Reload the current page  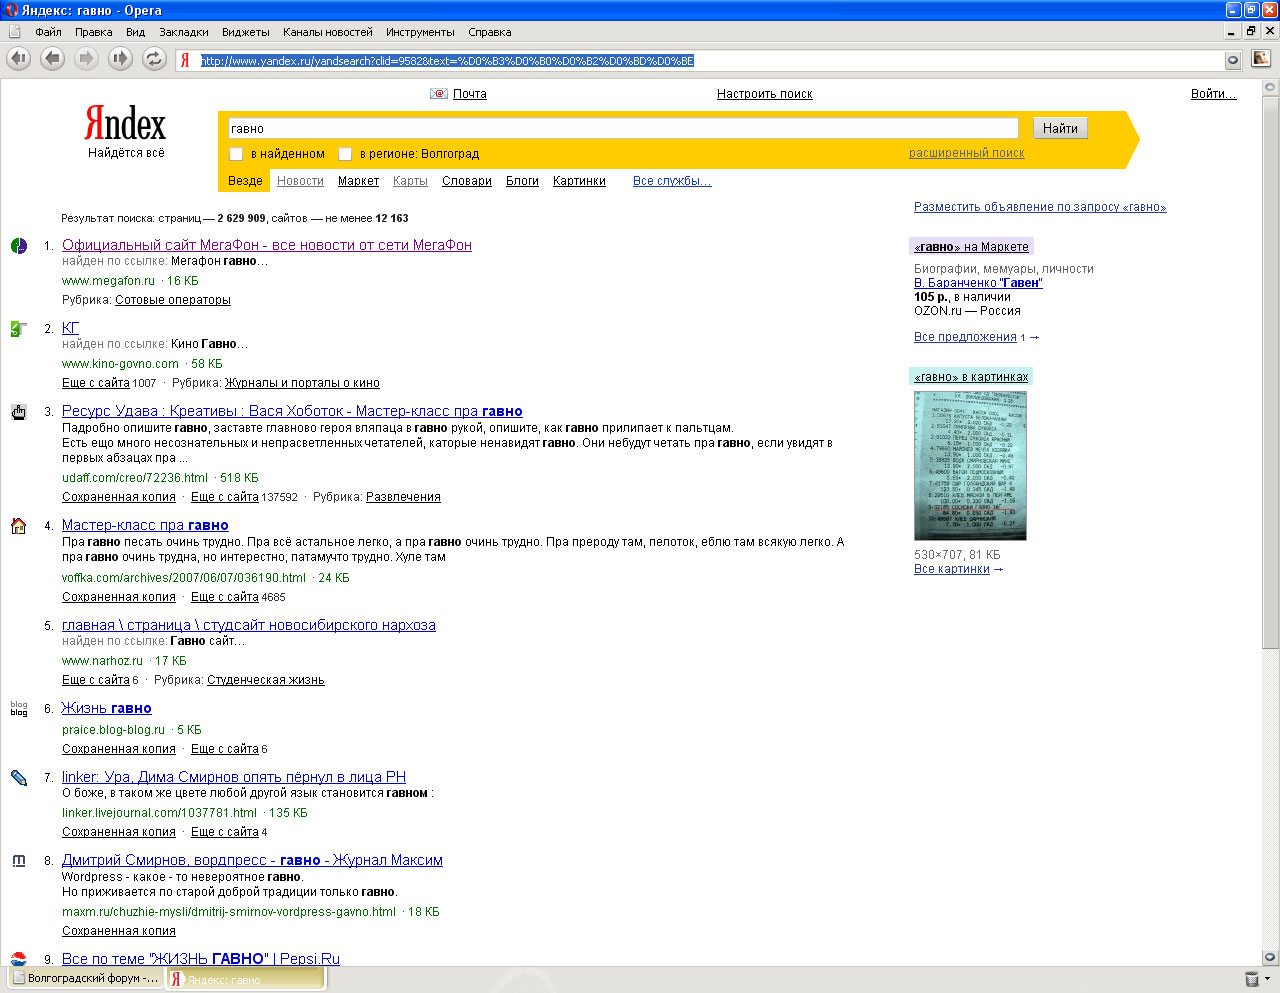[154, 59]
